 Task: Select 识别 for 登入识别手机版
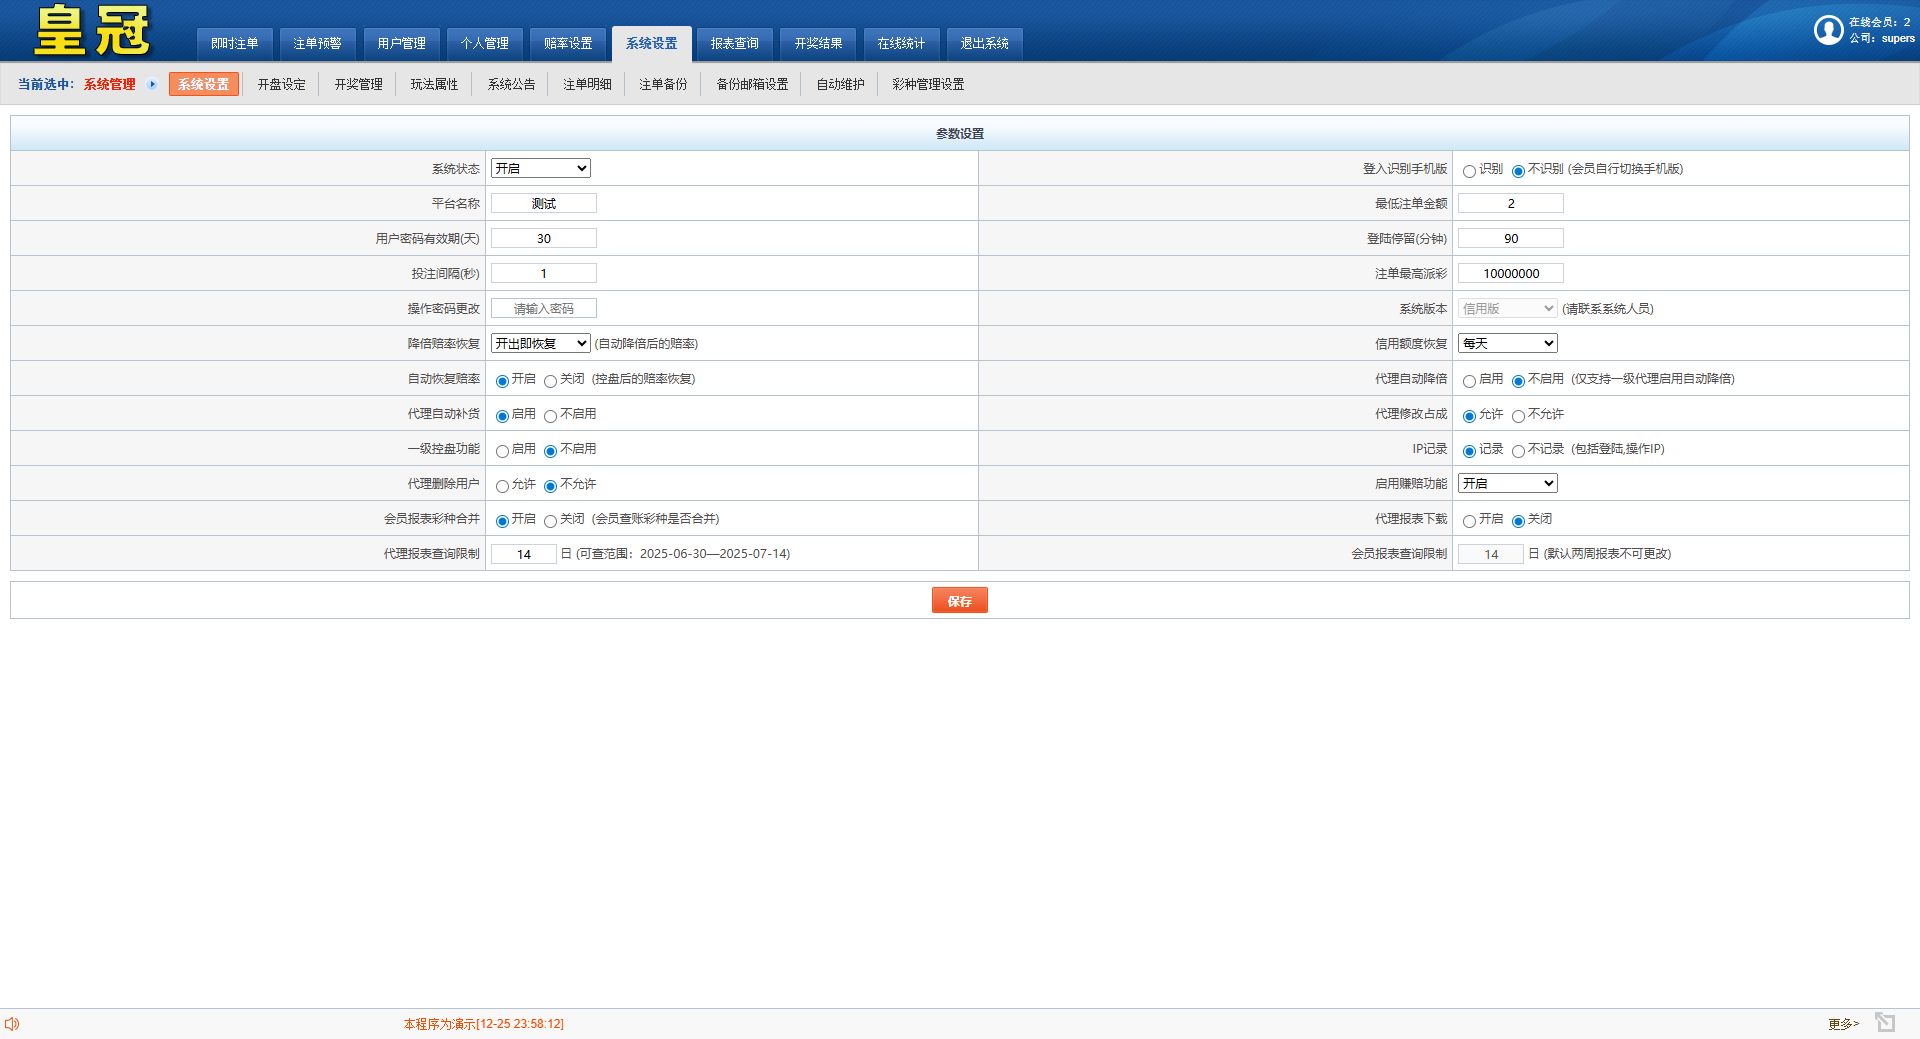[x=1469, y=171]
